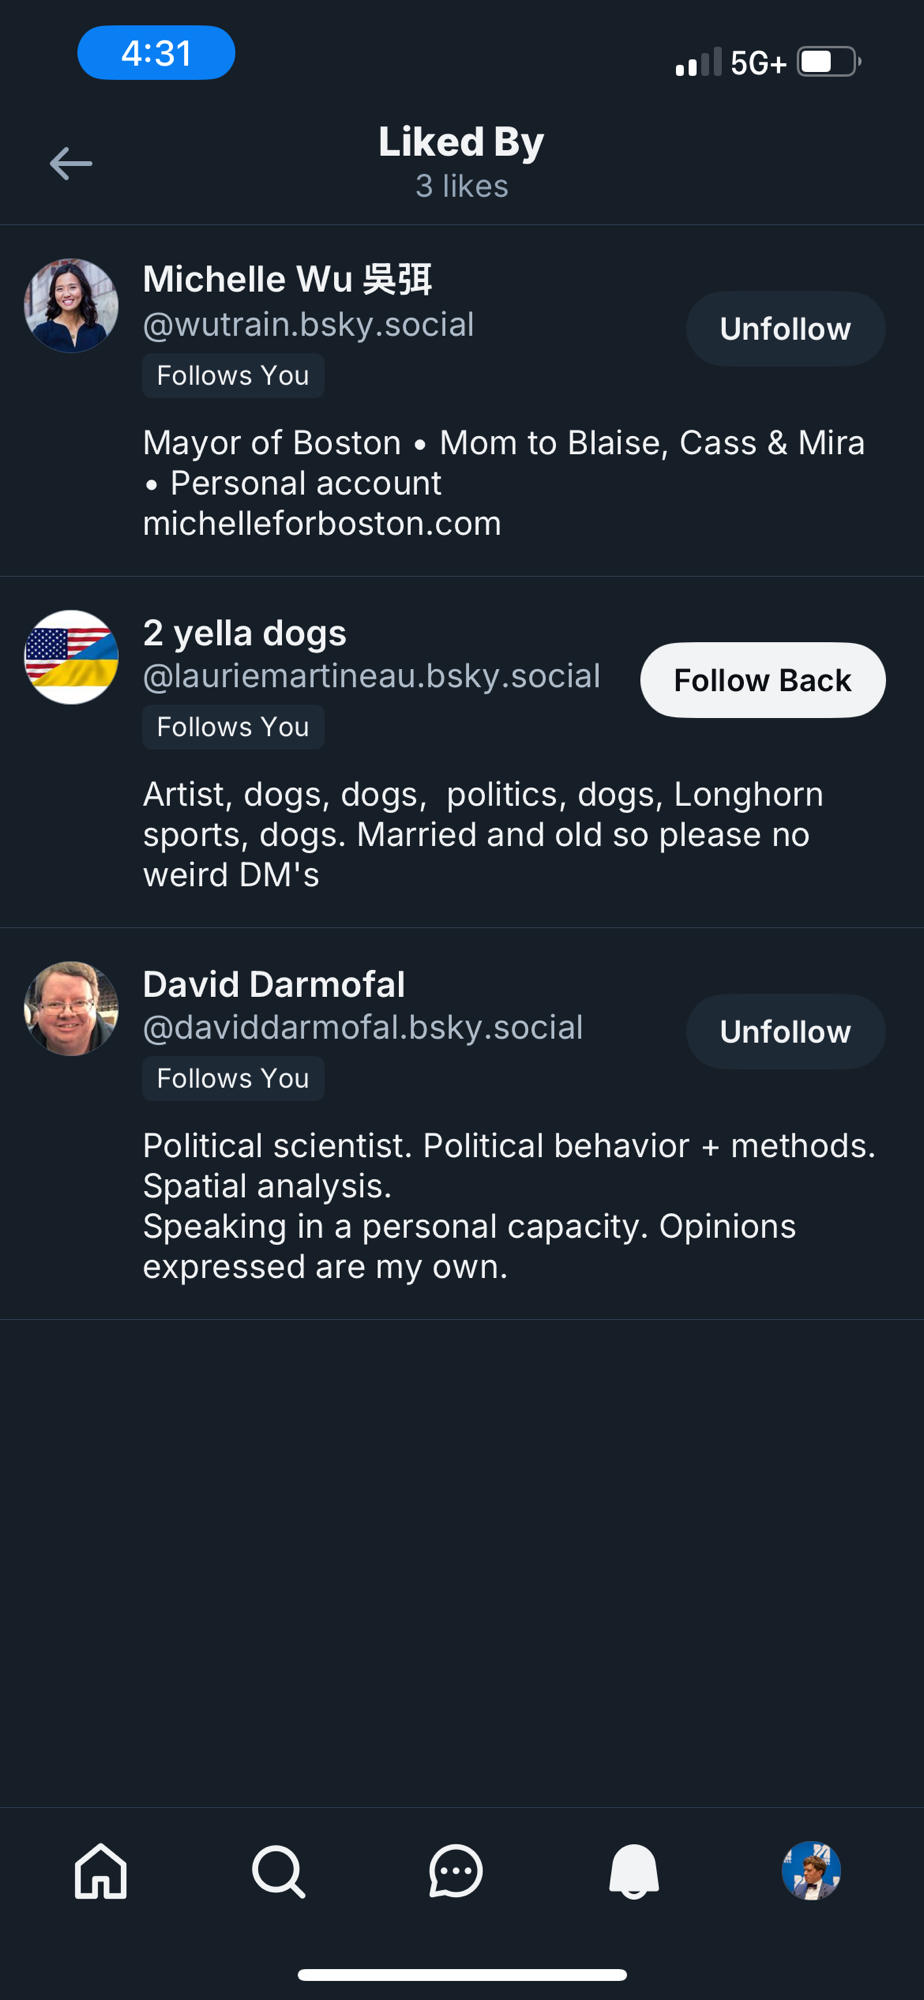Tap the battery status icon
Viewport: 924px width, 2000px height.
tap(828, 62)
